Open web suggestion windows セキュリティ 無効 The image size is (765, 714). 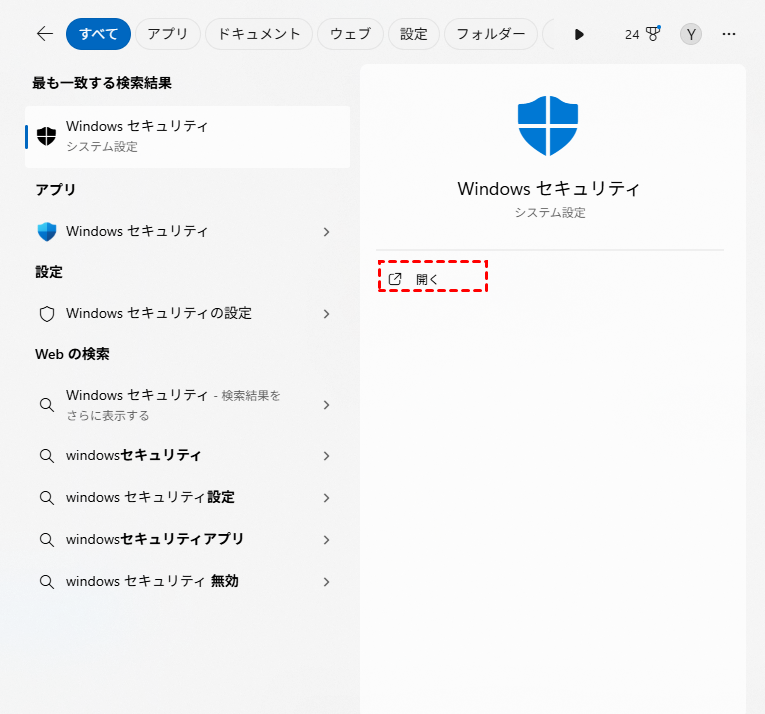point(187,582)
